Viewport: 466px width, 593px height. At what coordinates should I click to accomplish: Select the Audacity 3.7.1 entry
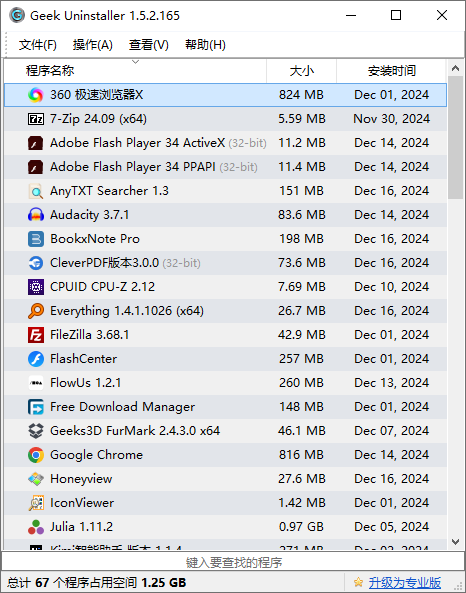(90, 215)
